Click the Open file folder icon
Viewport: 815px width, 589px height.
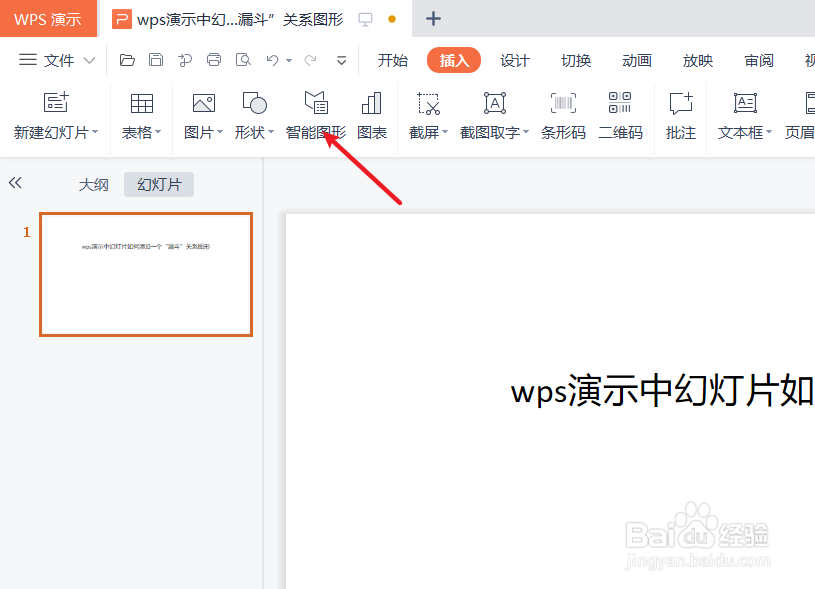point(127,60)
